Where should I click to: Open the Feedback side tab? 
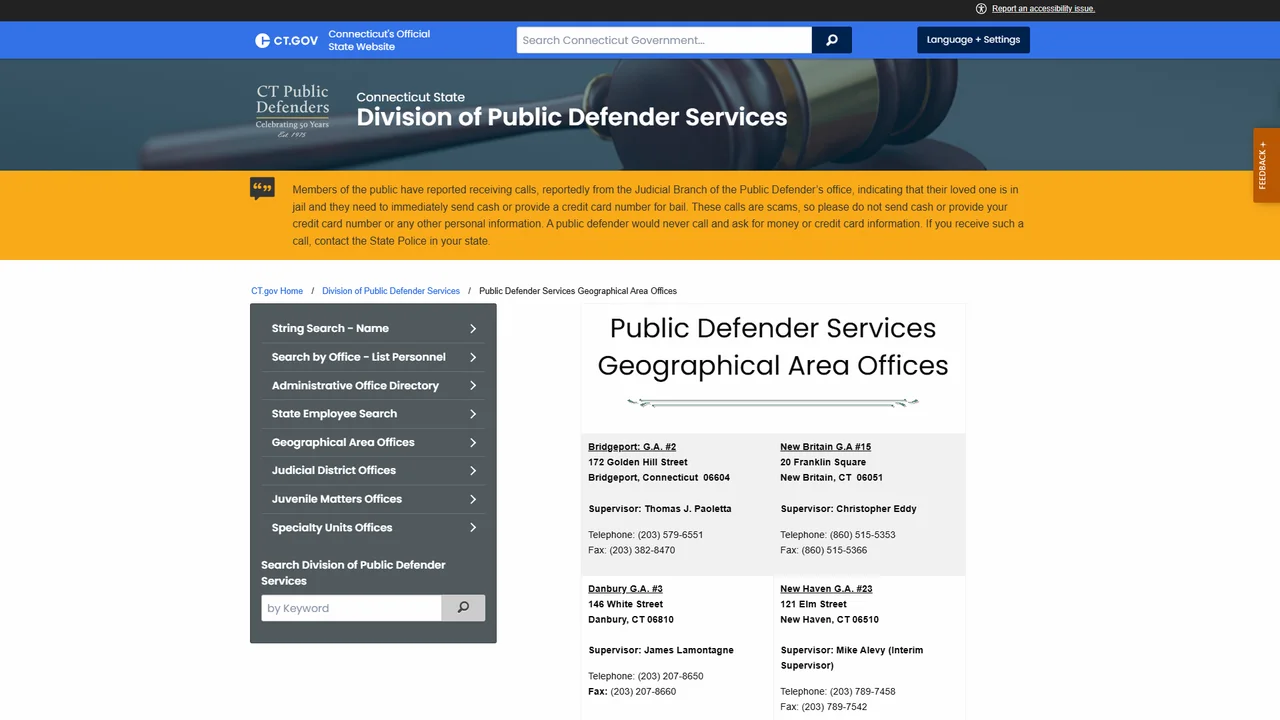[x=1266, y=165]
